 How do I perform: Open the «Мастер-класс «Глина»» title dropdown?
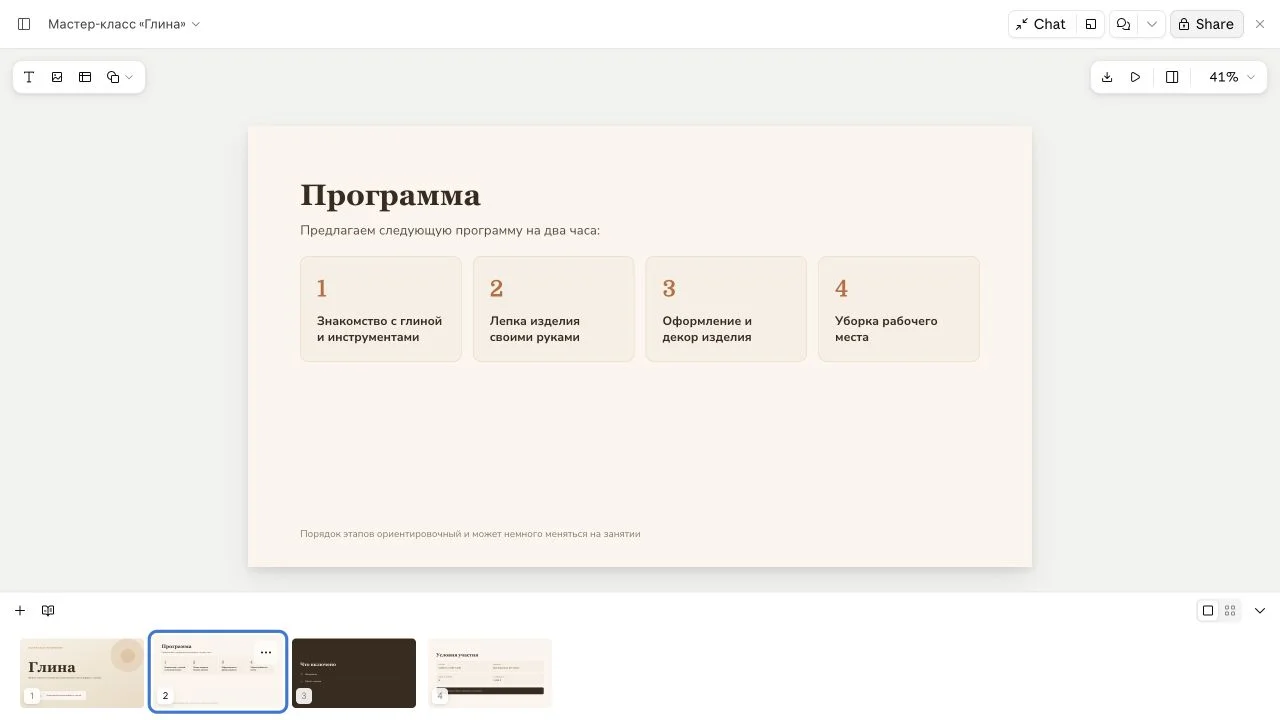[x=124, y=24]
